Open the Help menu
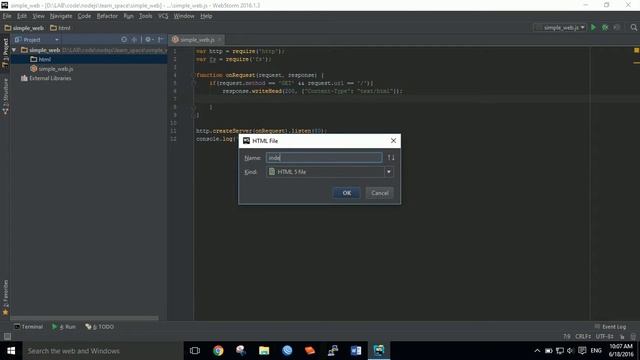This screenshot has width=640, height=360. pos(206,16)
